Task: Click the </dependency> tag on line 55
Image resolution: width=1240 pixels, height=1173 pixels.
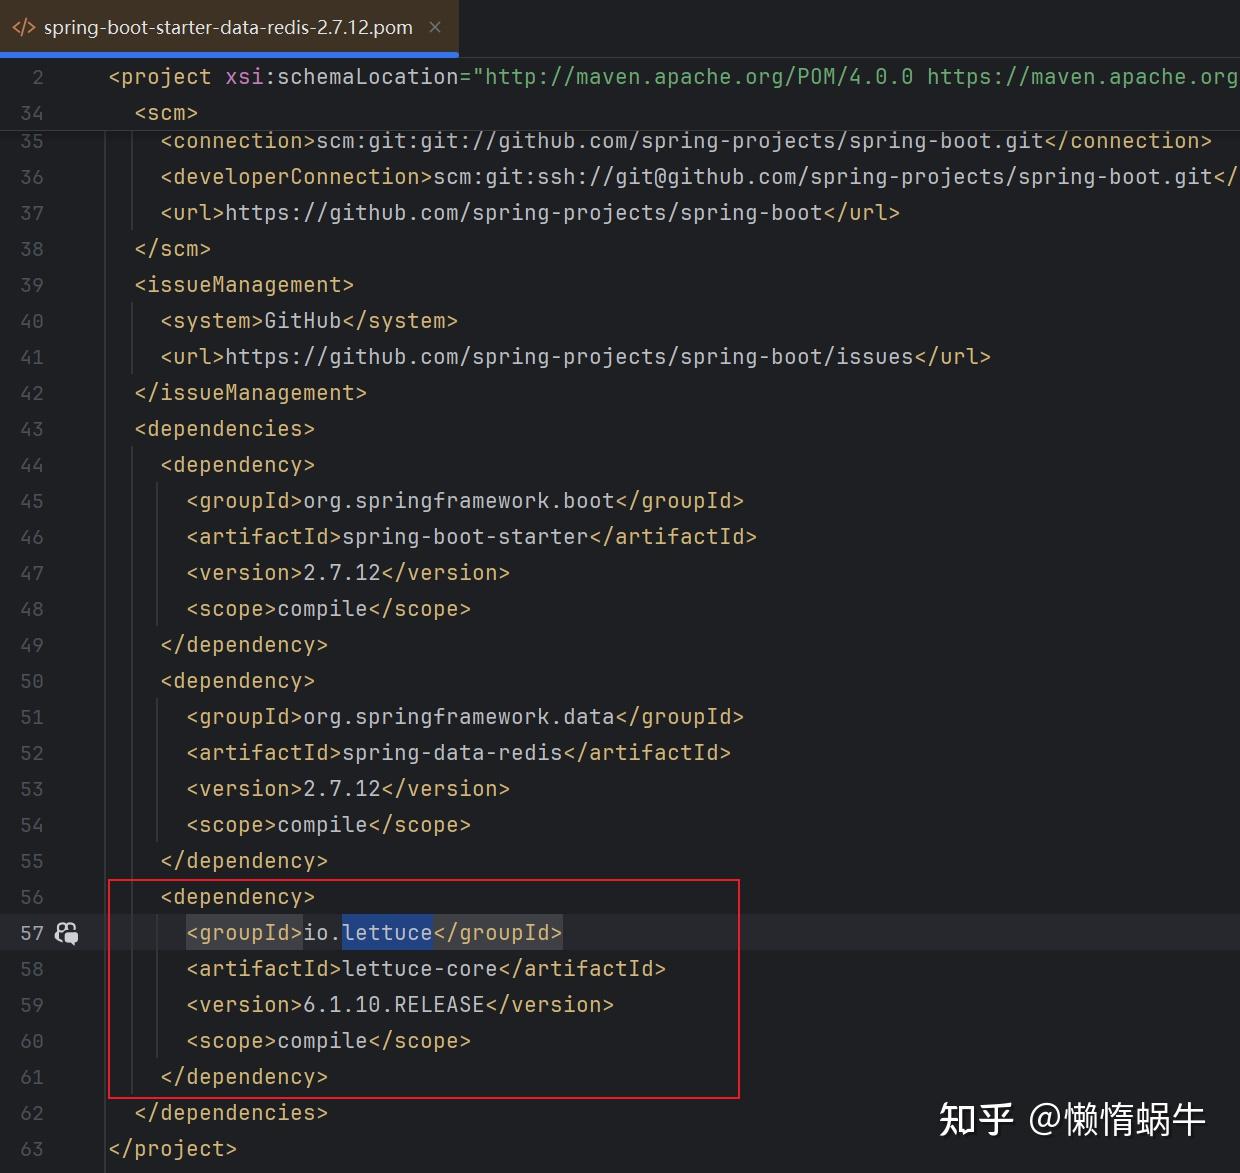Action: (244, 861)
